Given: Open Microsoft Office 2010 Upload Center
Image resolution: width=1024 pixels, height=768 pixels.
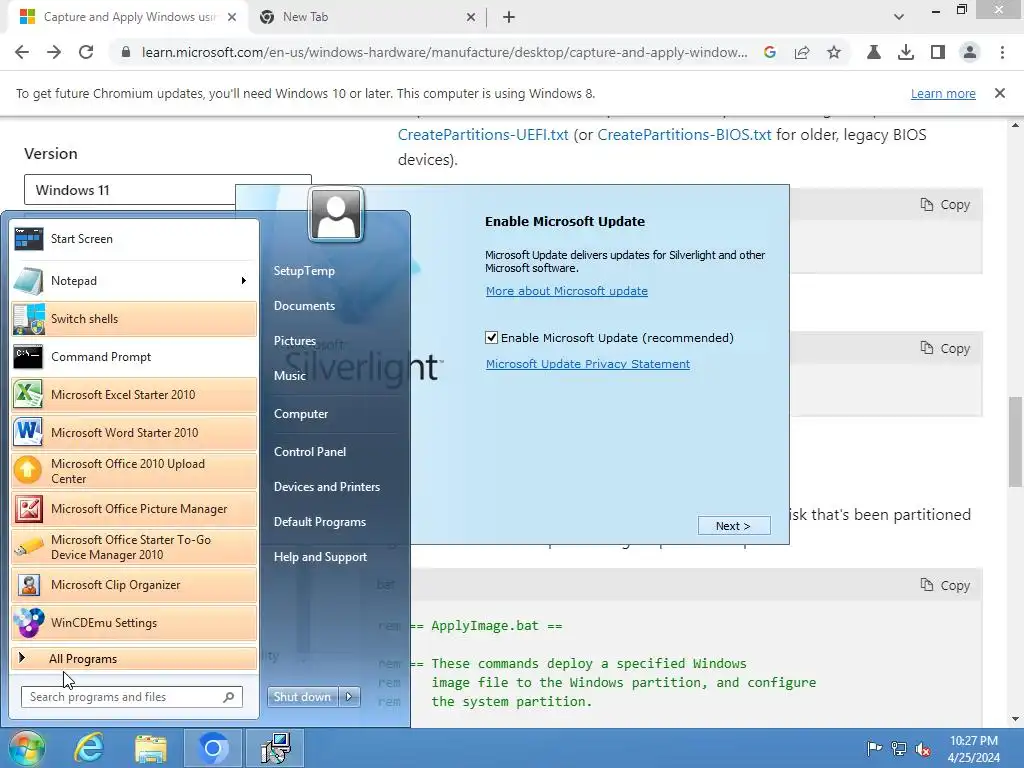Looking at the screenshot, I should [134, 471].
